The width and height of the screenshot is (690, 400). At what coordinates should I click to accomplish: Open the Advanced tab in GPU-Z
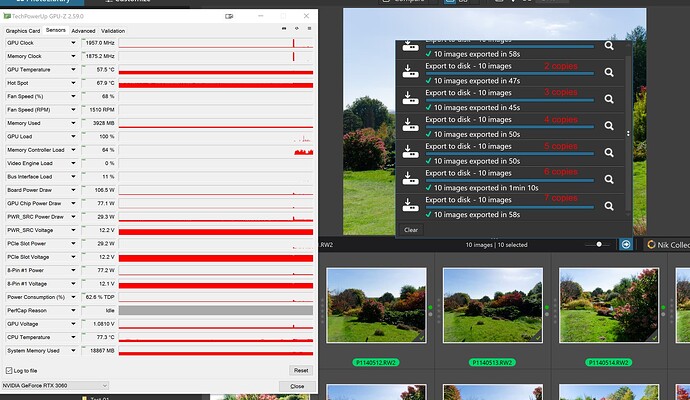coord(83,31)
